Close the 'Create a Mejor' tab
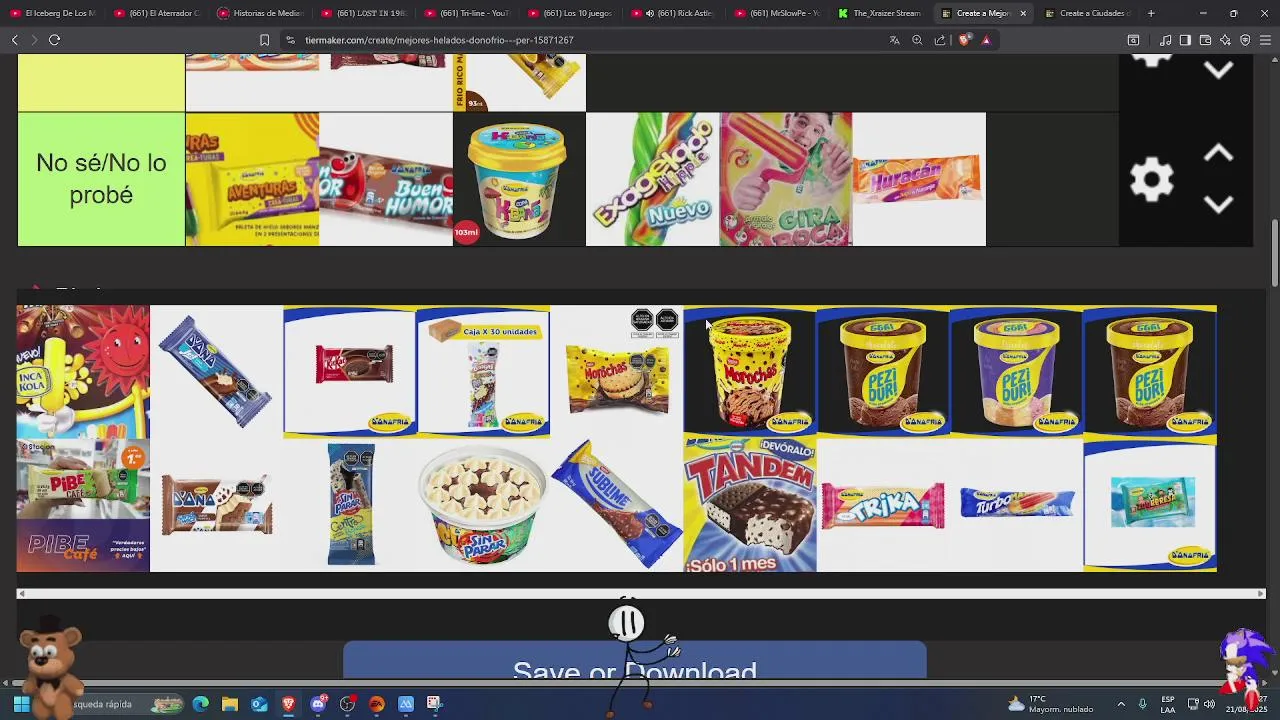 click(x=1022, y=13)
